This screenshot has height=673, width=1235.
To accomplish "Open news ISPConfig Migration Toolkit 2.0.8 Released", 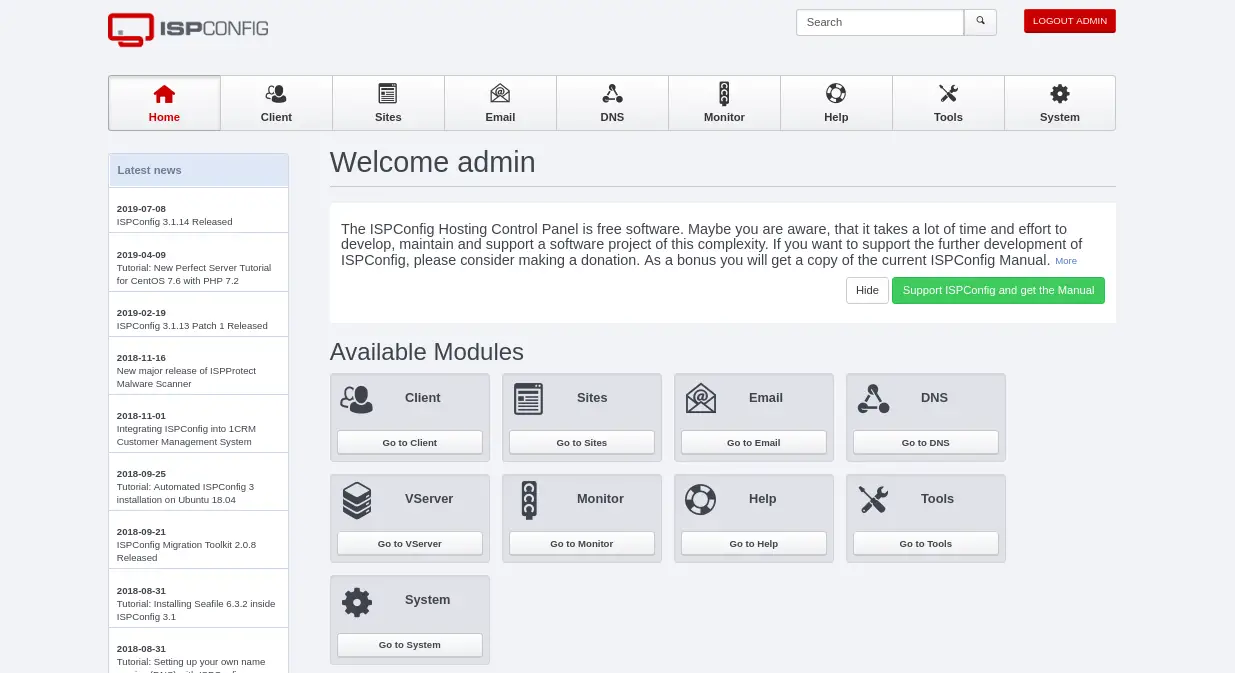I will tap(186, 551).
